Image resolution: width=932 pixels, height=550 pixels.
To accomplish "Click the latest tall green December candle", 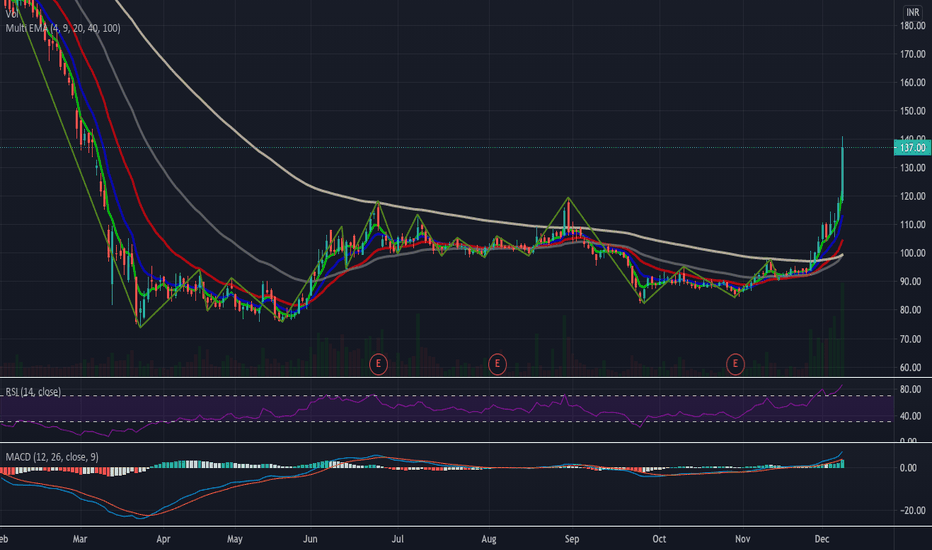I will (842, 172).
